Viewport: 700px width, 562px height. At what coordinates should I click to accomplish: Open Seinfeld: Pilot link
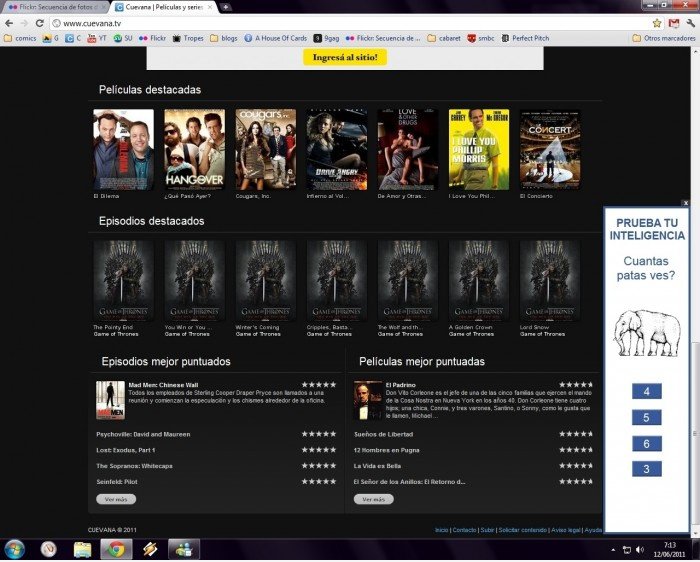[117, 482]
